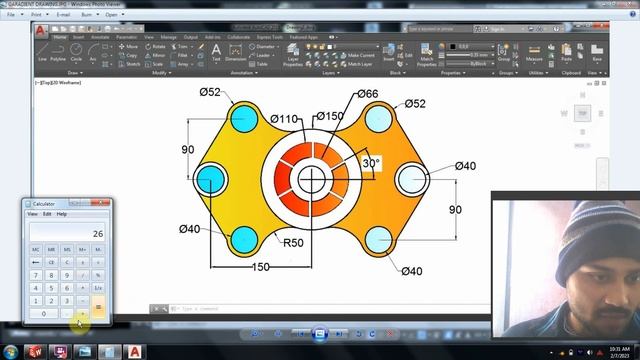Image resolution: width=640 pixels, height=360 pixels.
Task: Open Photo Viewer File menu
Action: 14,14
